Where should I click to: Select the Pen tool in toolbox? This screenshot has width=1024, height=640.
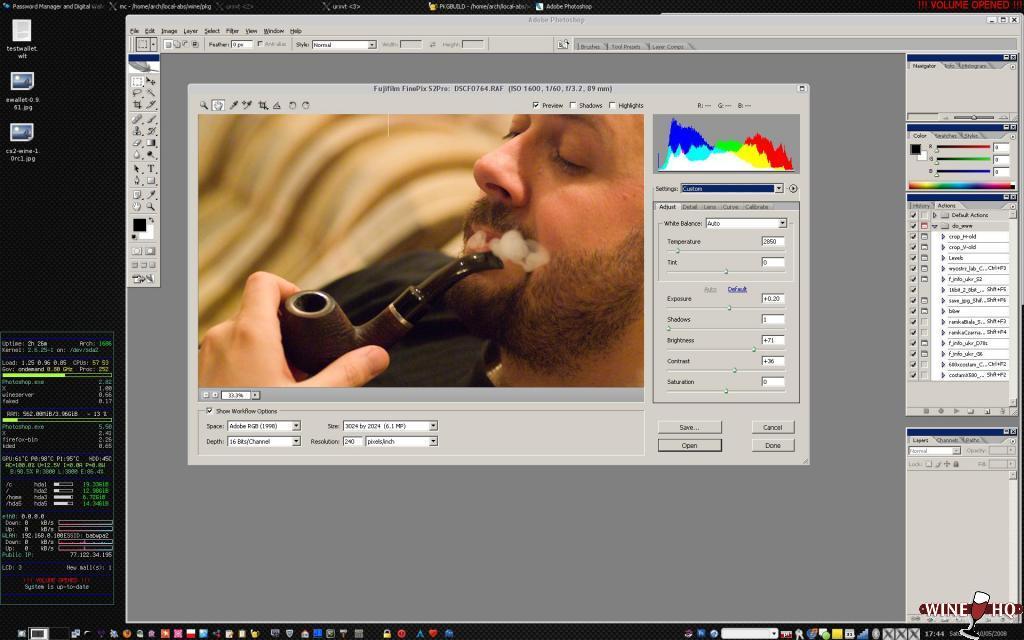[137, 181]
